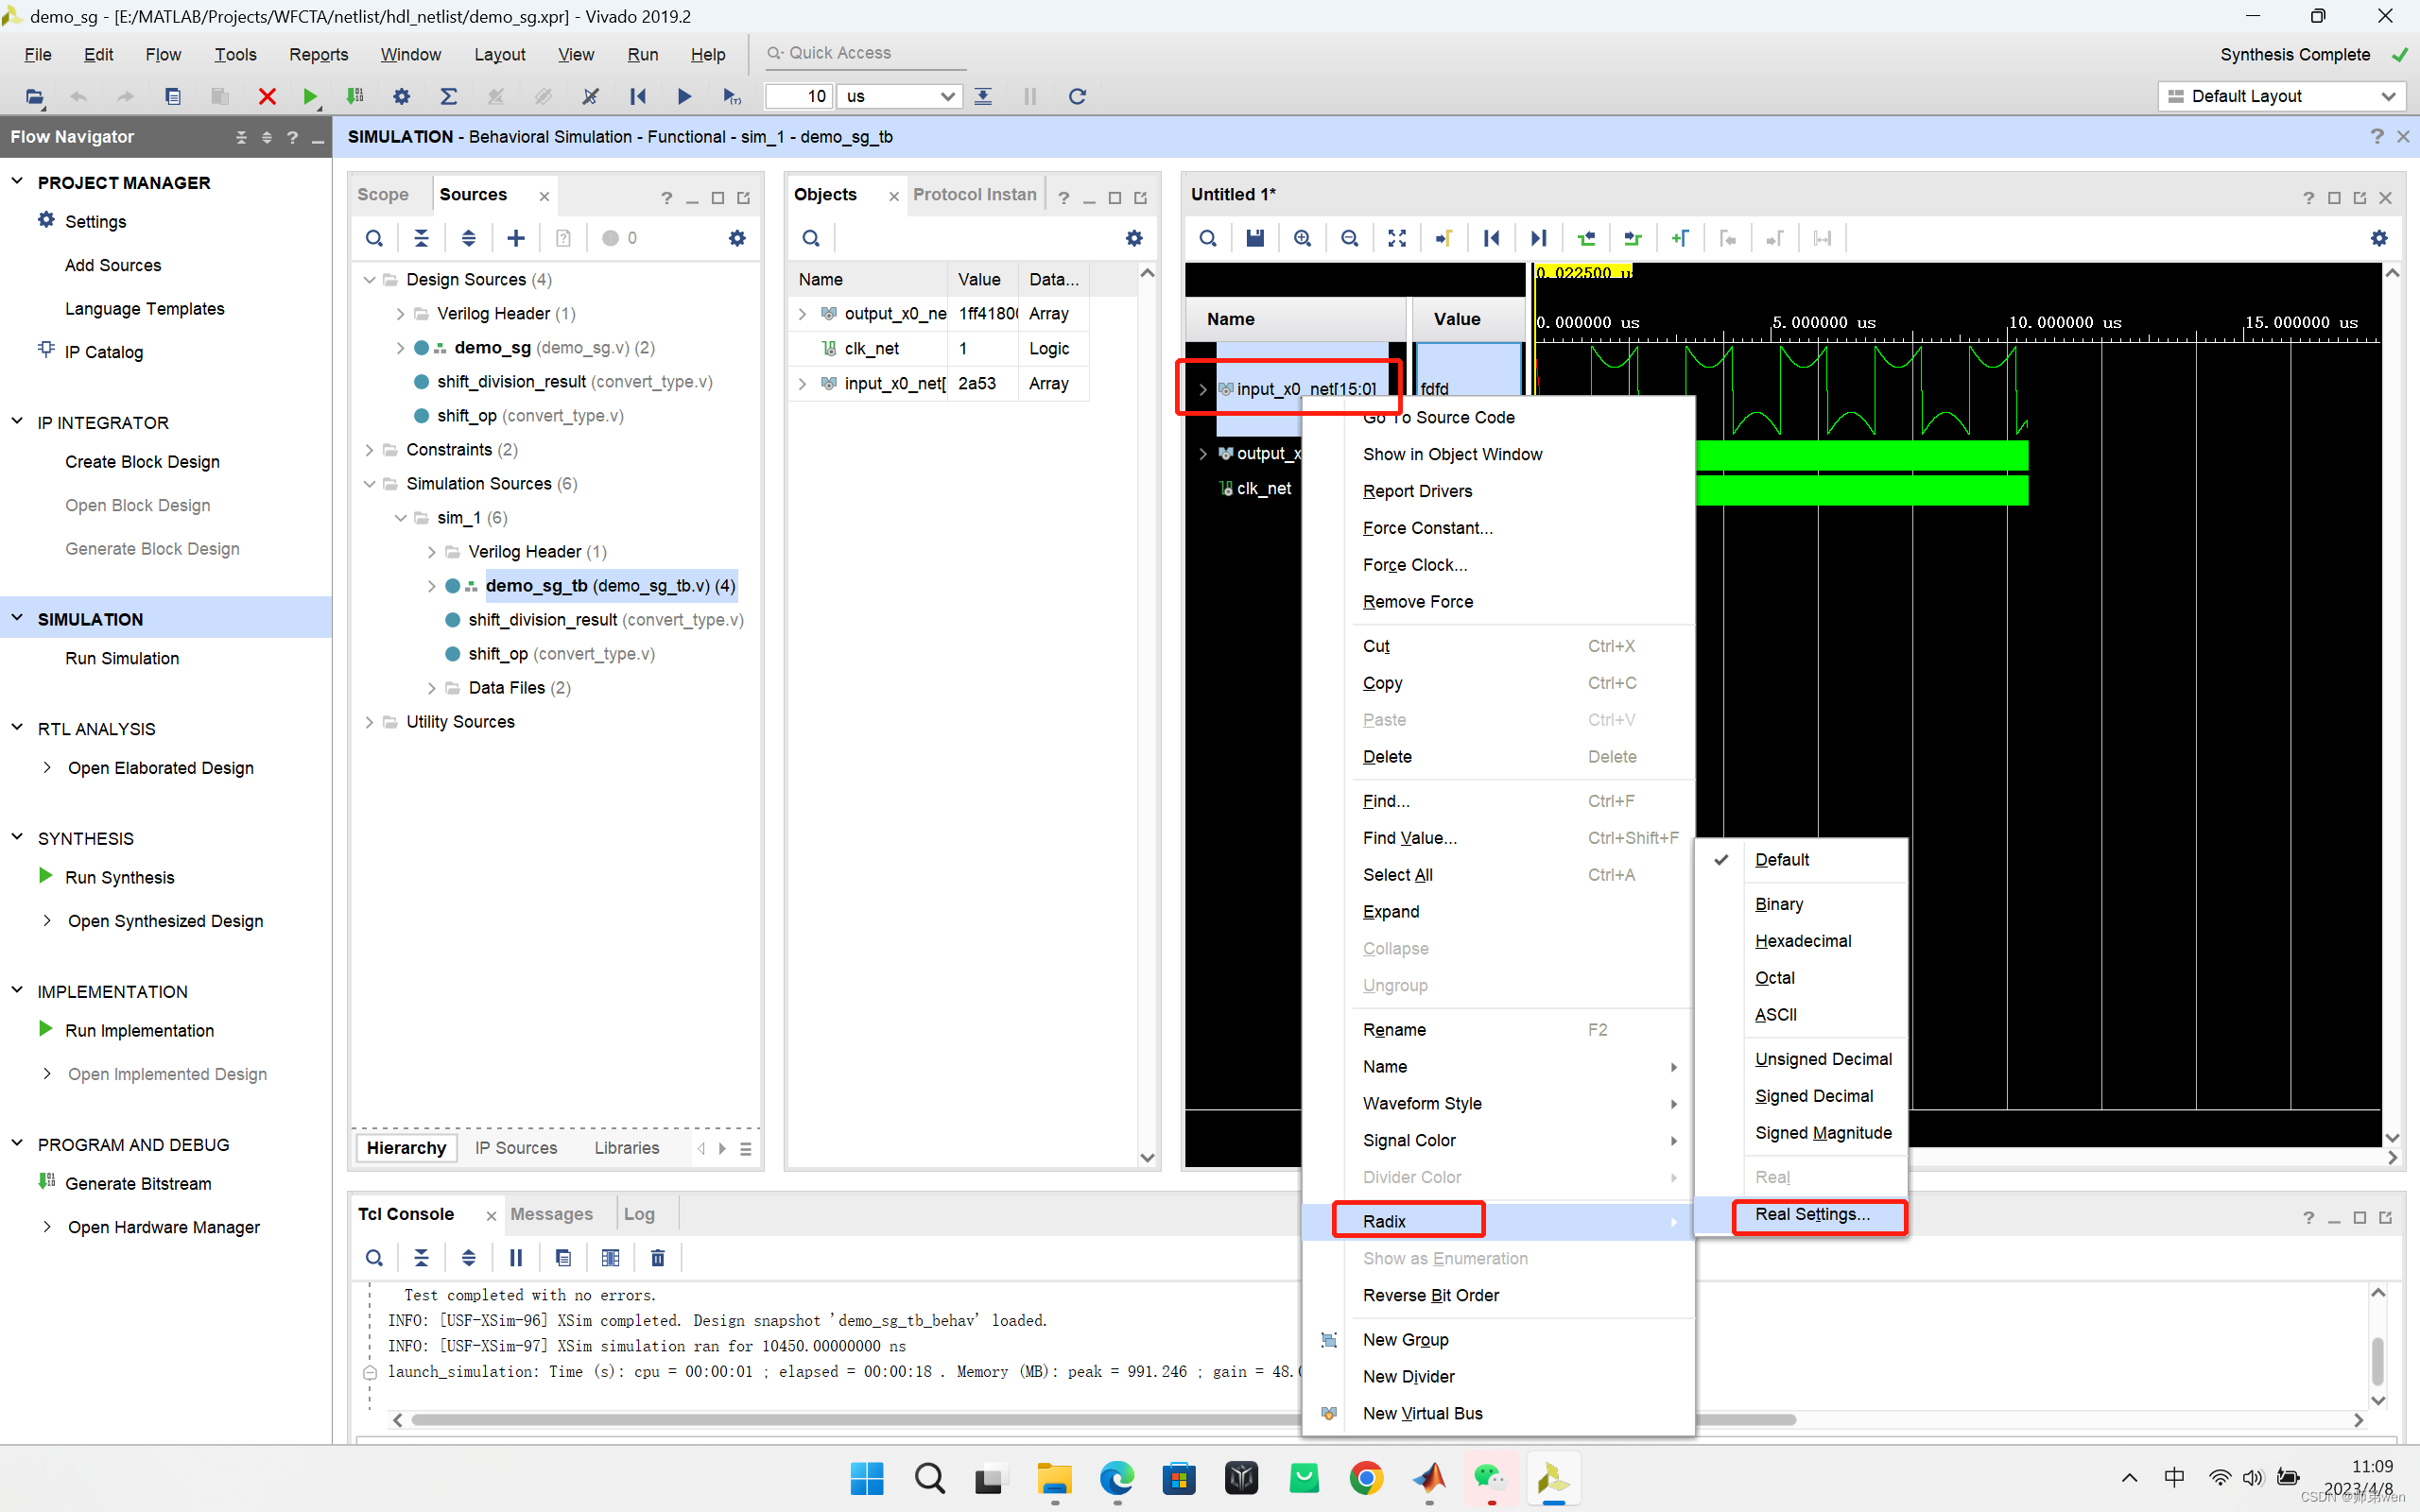This screenshot has height=1512, width=2420.
Task: Expand the Data Files folder
Action: coord(431,688)
